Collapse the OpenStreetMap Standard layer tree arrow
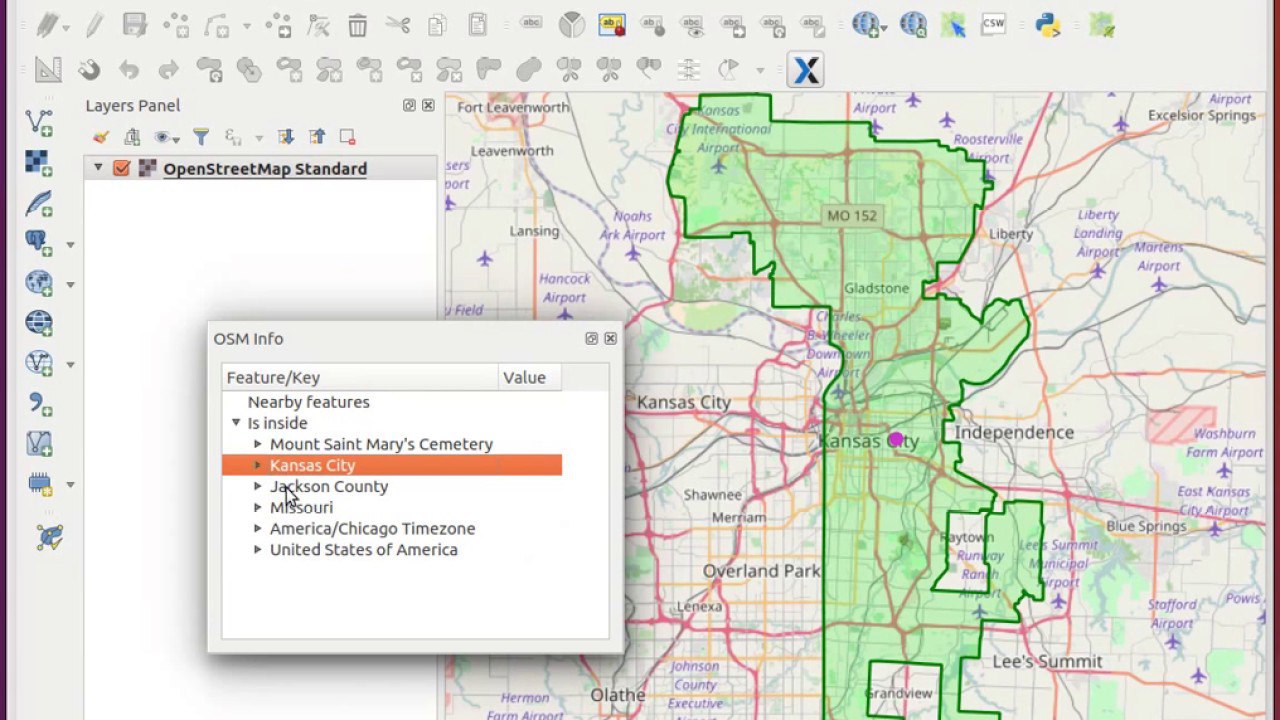Image resolution: width=1280 pixels, height=720 pixels. point(98,168)
